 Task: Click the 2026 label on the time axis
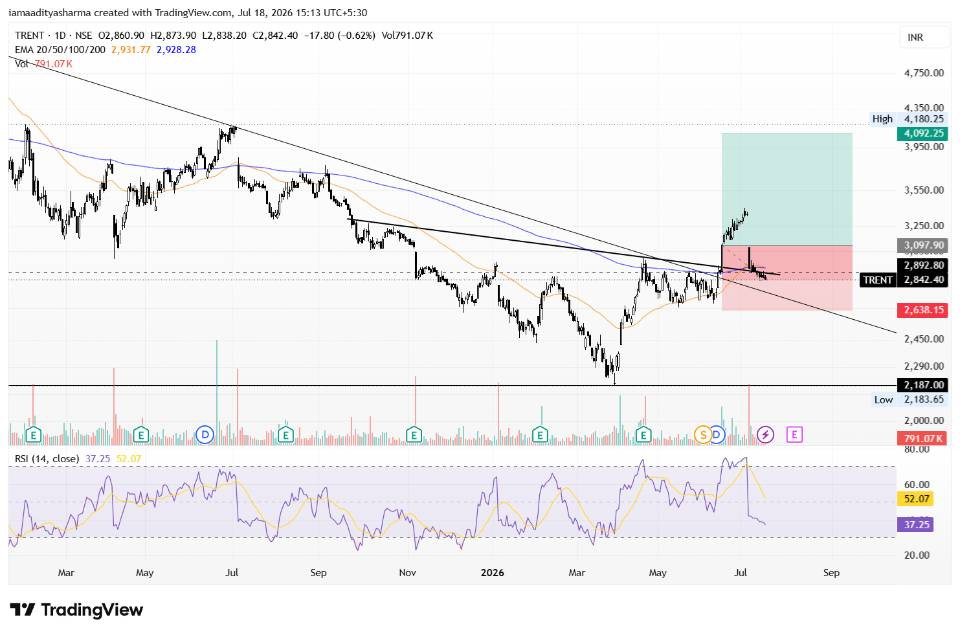[492, 573]
